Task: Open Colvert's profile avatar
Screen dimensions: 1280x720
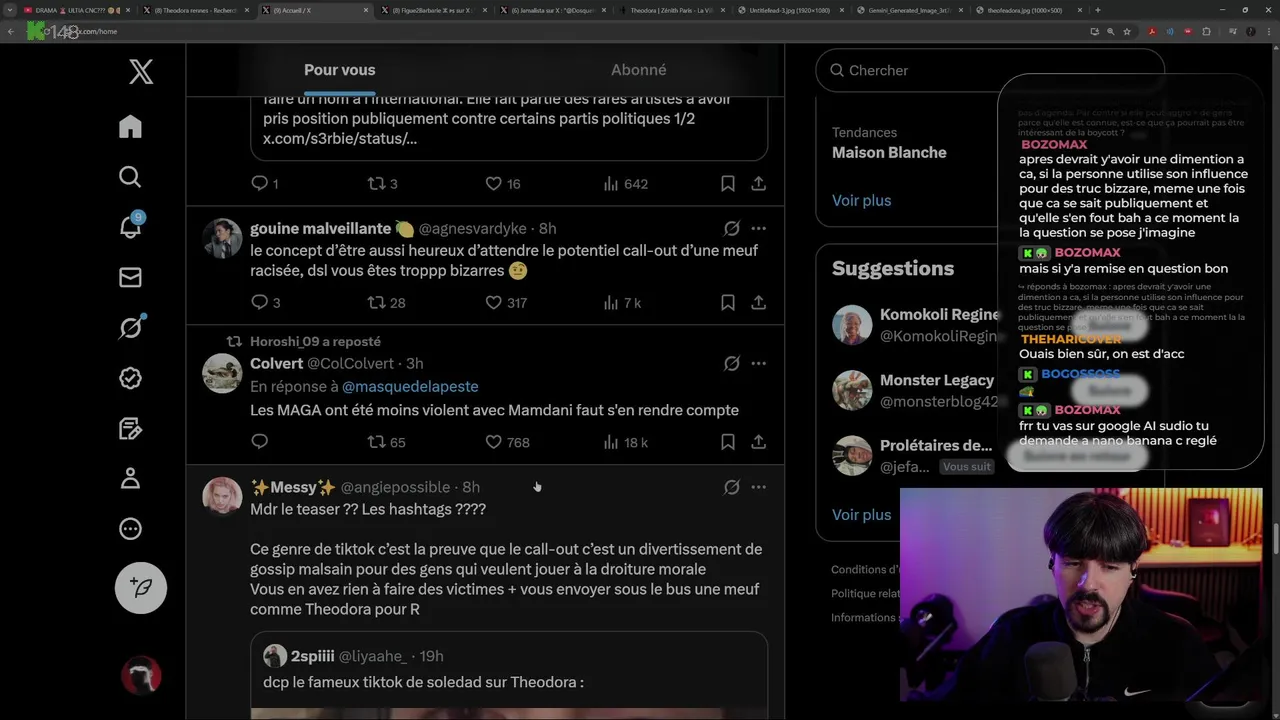Action: pyautogui.click(x=222, y=373)
